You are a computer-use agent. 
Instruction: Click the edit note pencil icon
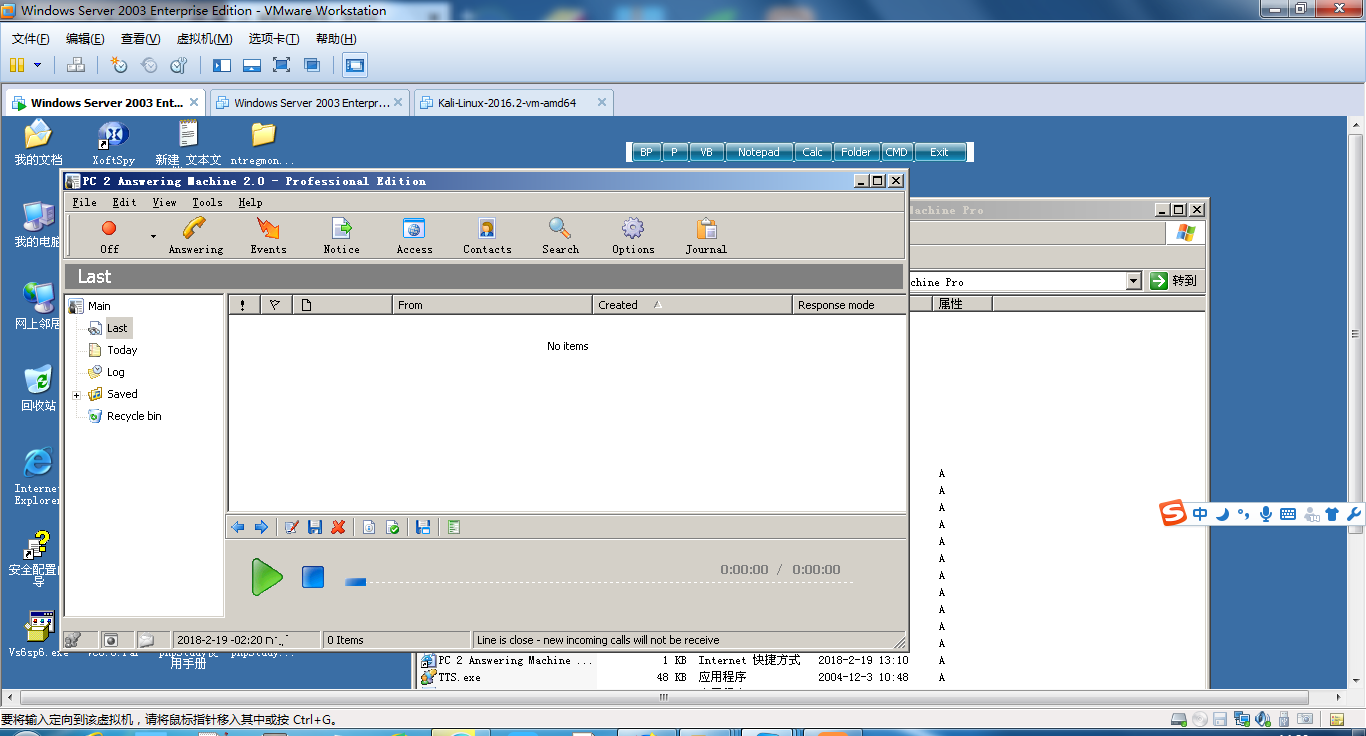point(292,527)
